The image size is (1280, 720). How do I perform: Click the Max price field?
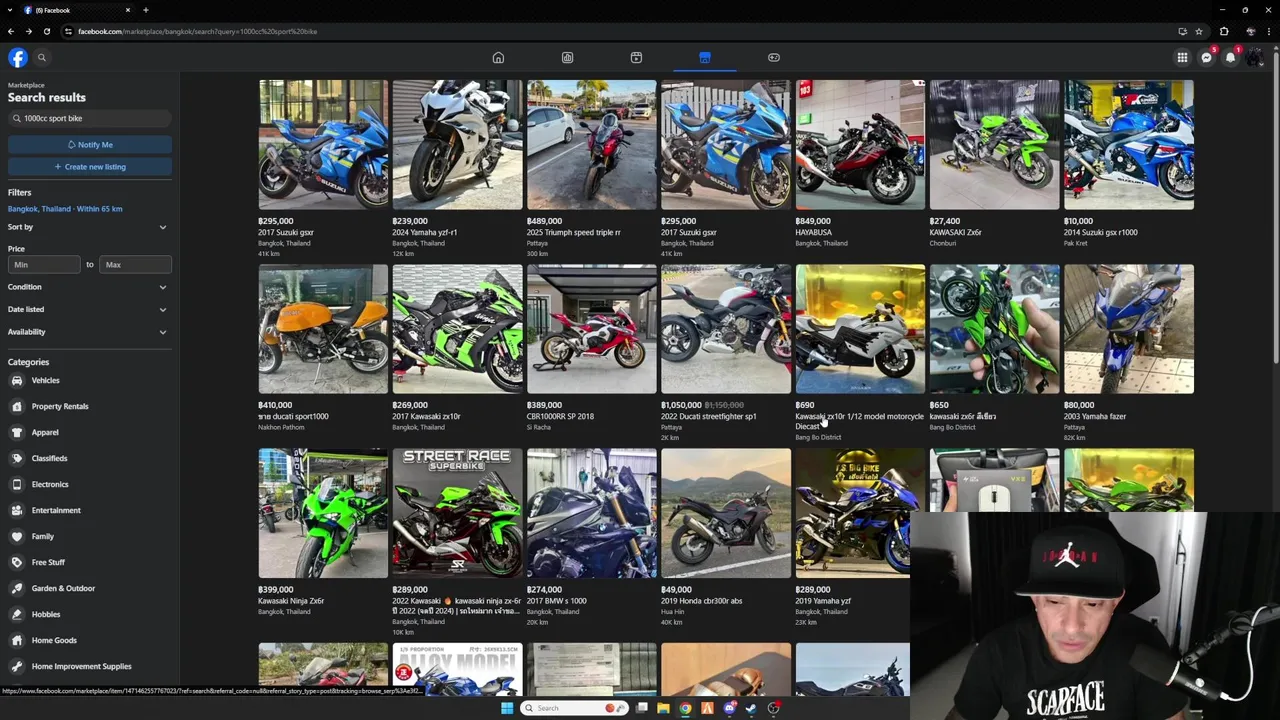click(x=135, y=265)
